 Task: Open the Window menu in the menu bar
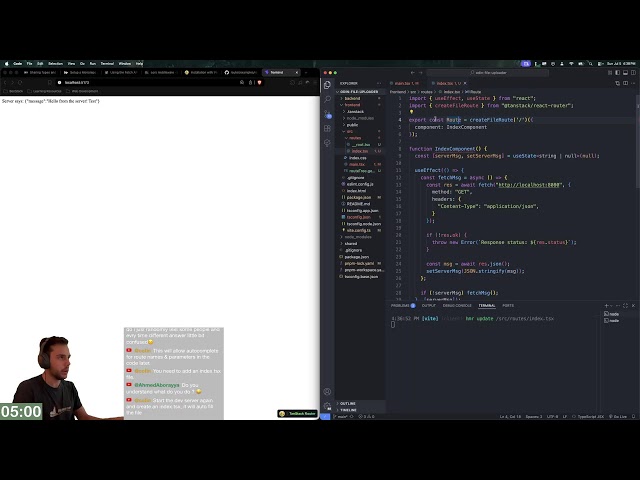tap(125, 64)
